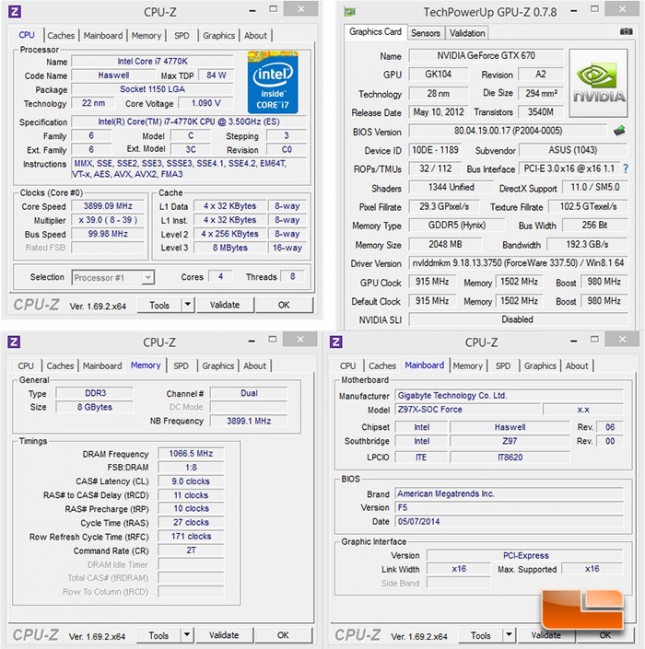The image size is (645, 649).
Task: Switch to the Sensors tab in GPU-Z
Action: coord(426,33)
